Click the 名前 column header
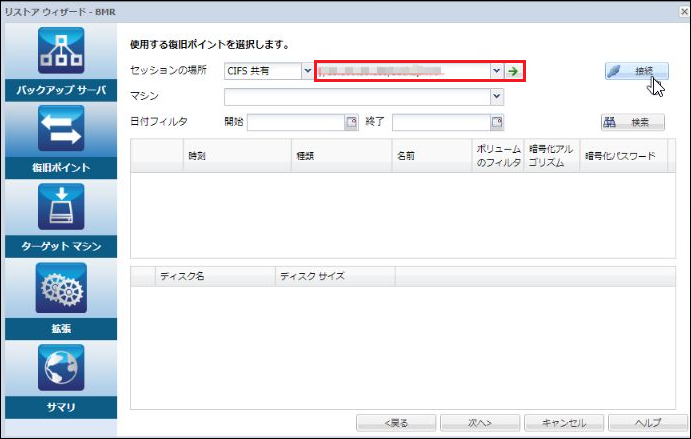 [432, 156]
